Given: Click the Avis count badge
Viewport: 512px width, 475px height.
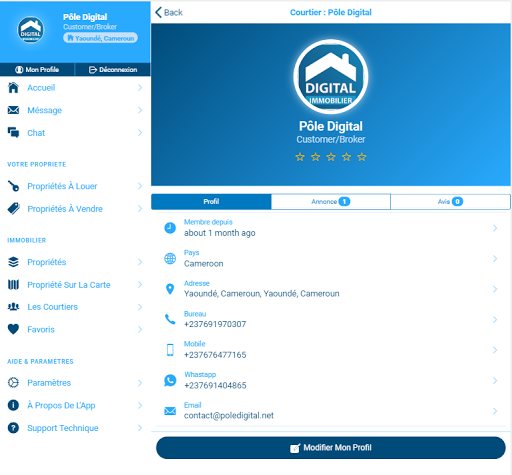Looking at the screenshot, I should [457, 201].
